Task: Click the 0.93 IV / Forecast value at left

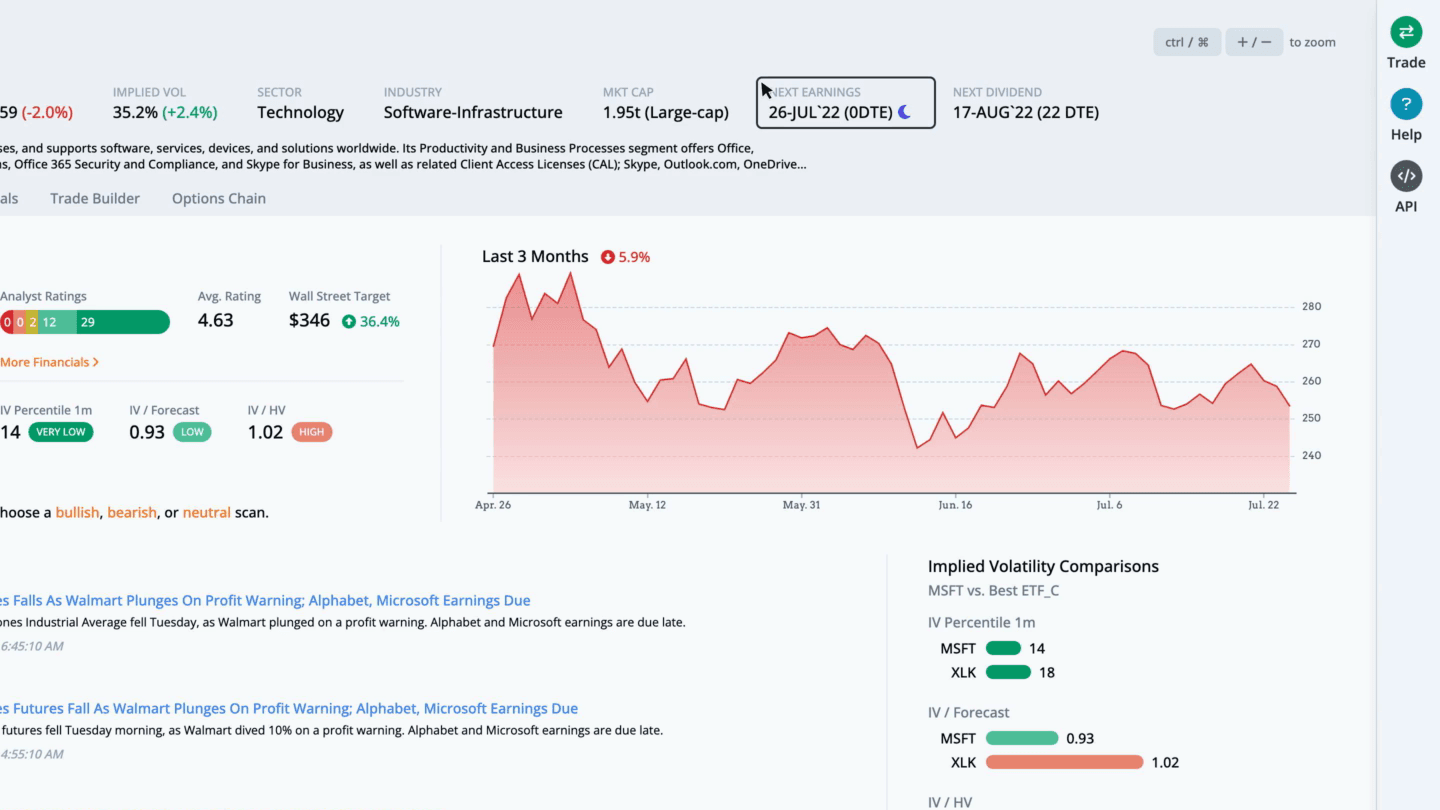Action: pos(147,432)
